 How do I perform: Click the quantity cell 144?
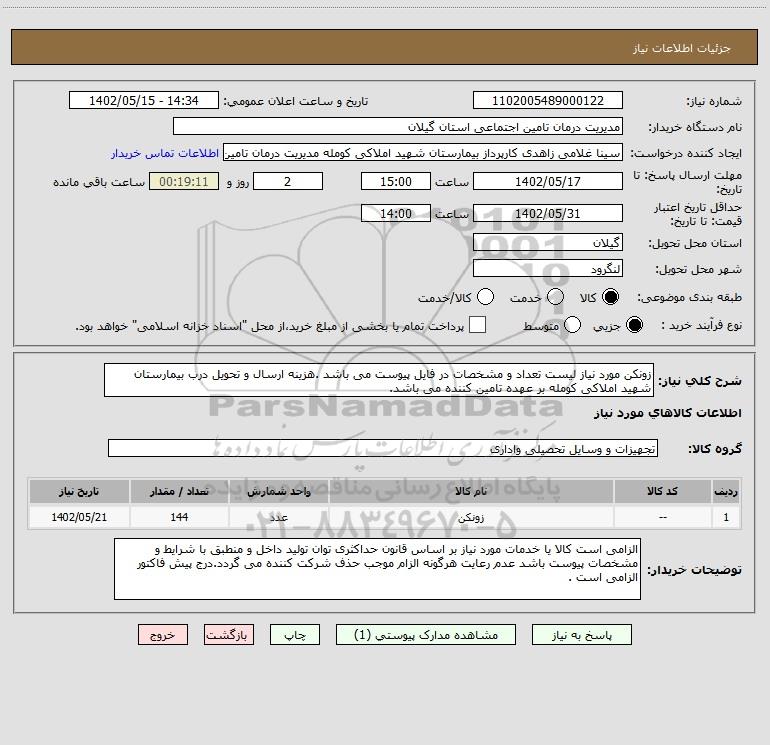pyautogui.click(x=179, y=517)
